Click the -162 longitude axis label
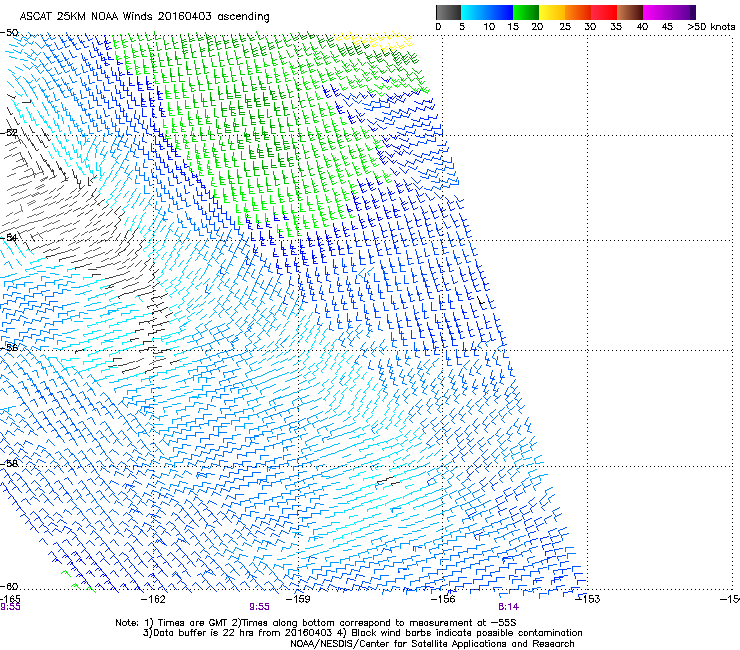This screenshot has height=650, width=740. point(154,599)
